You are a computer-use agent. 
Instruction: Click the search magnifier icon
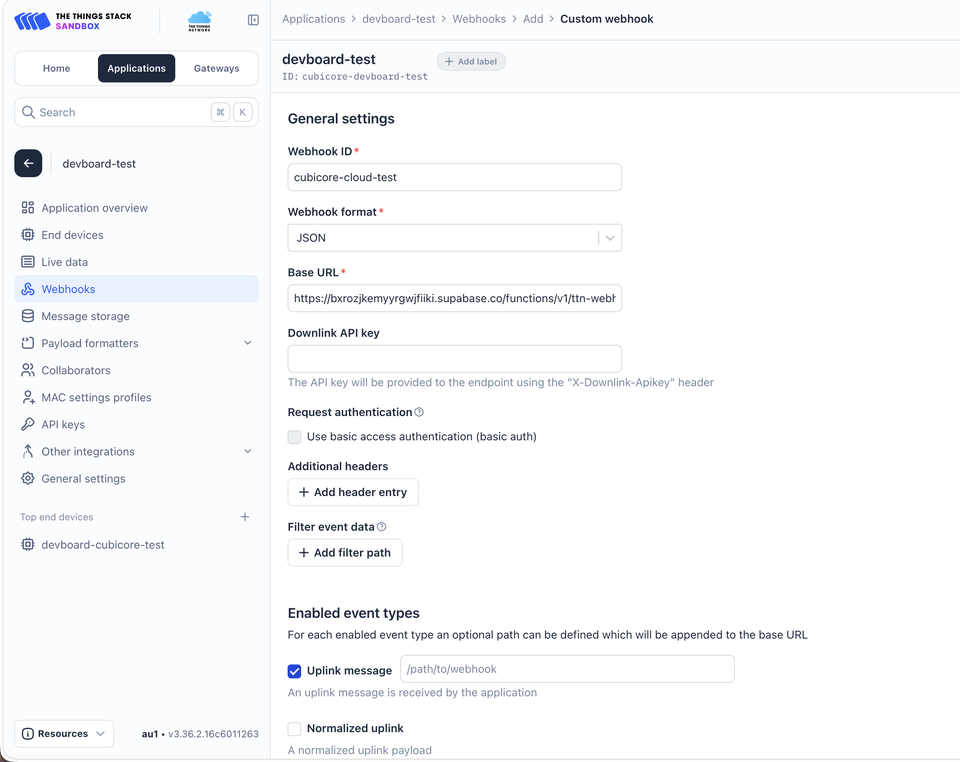28,112
